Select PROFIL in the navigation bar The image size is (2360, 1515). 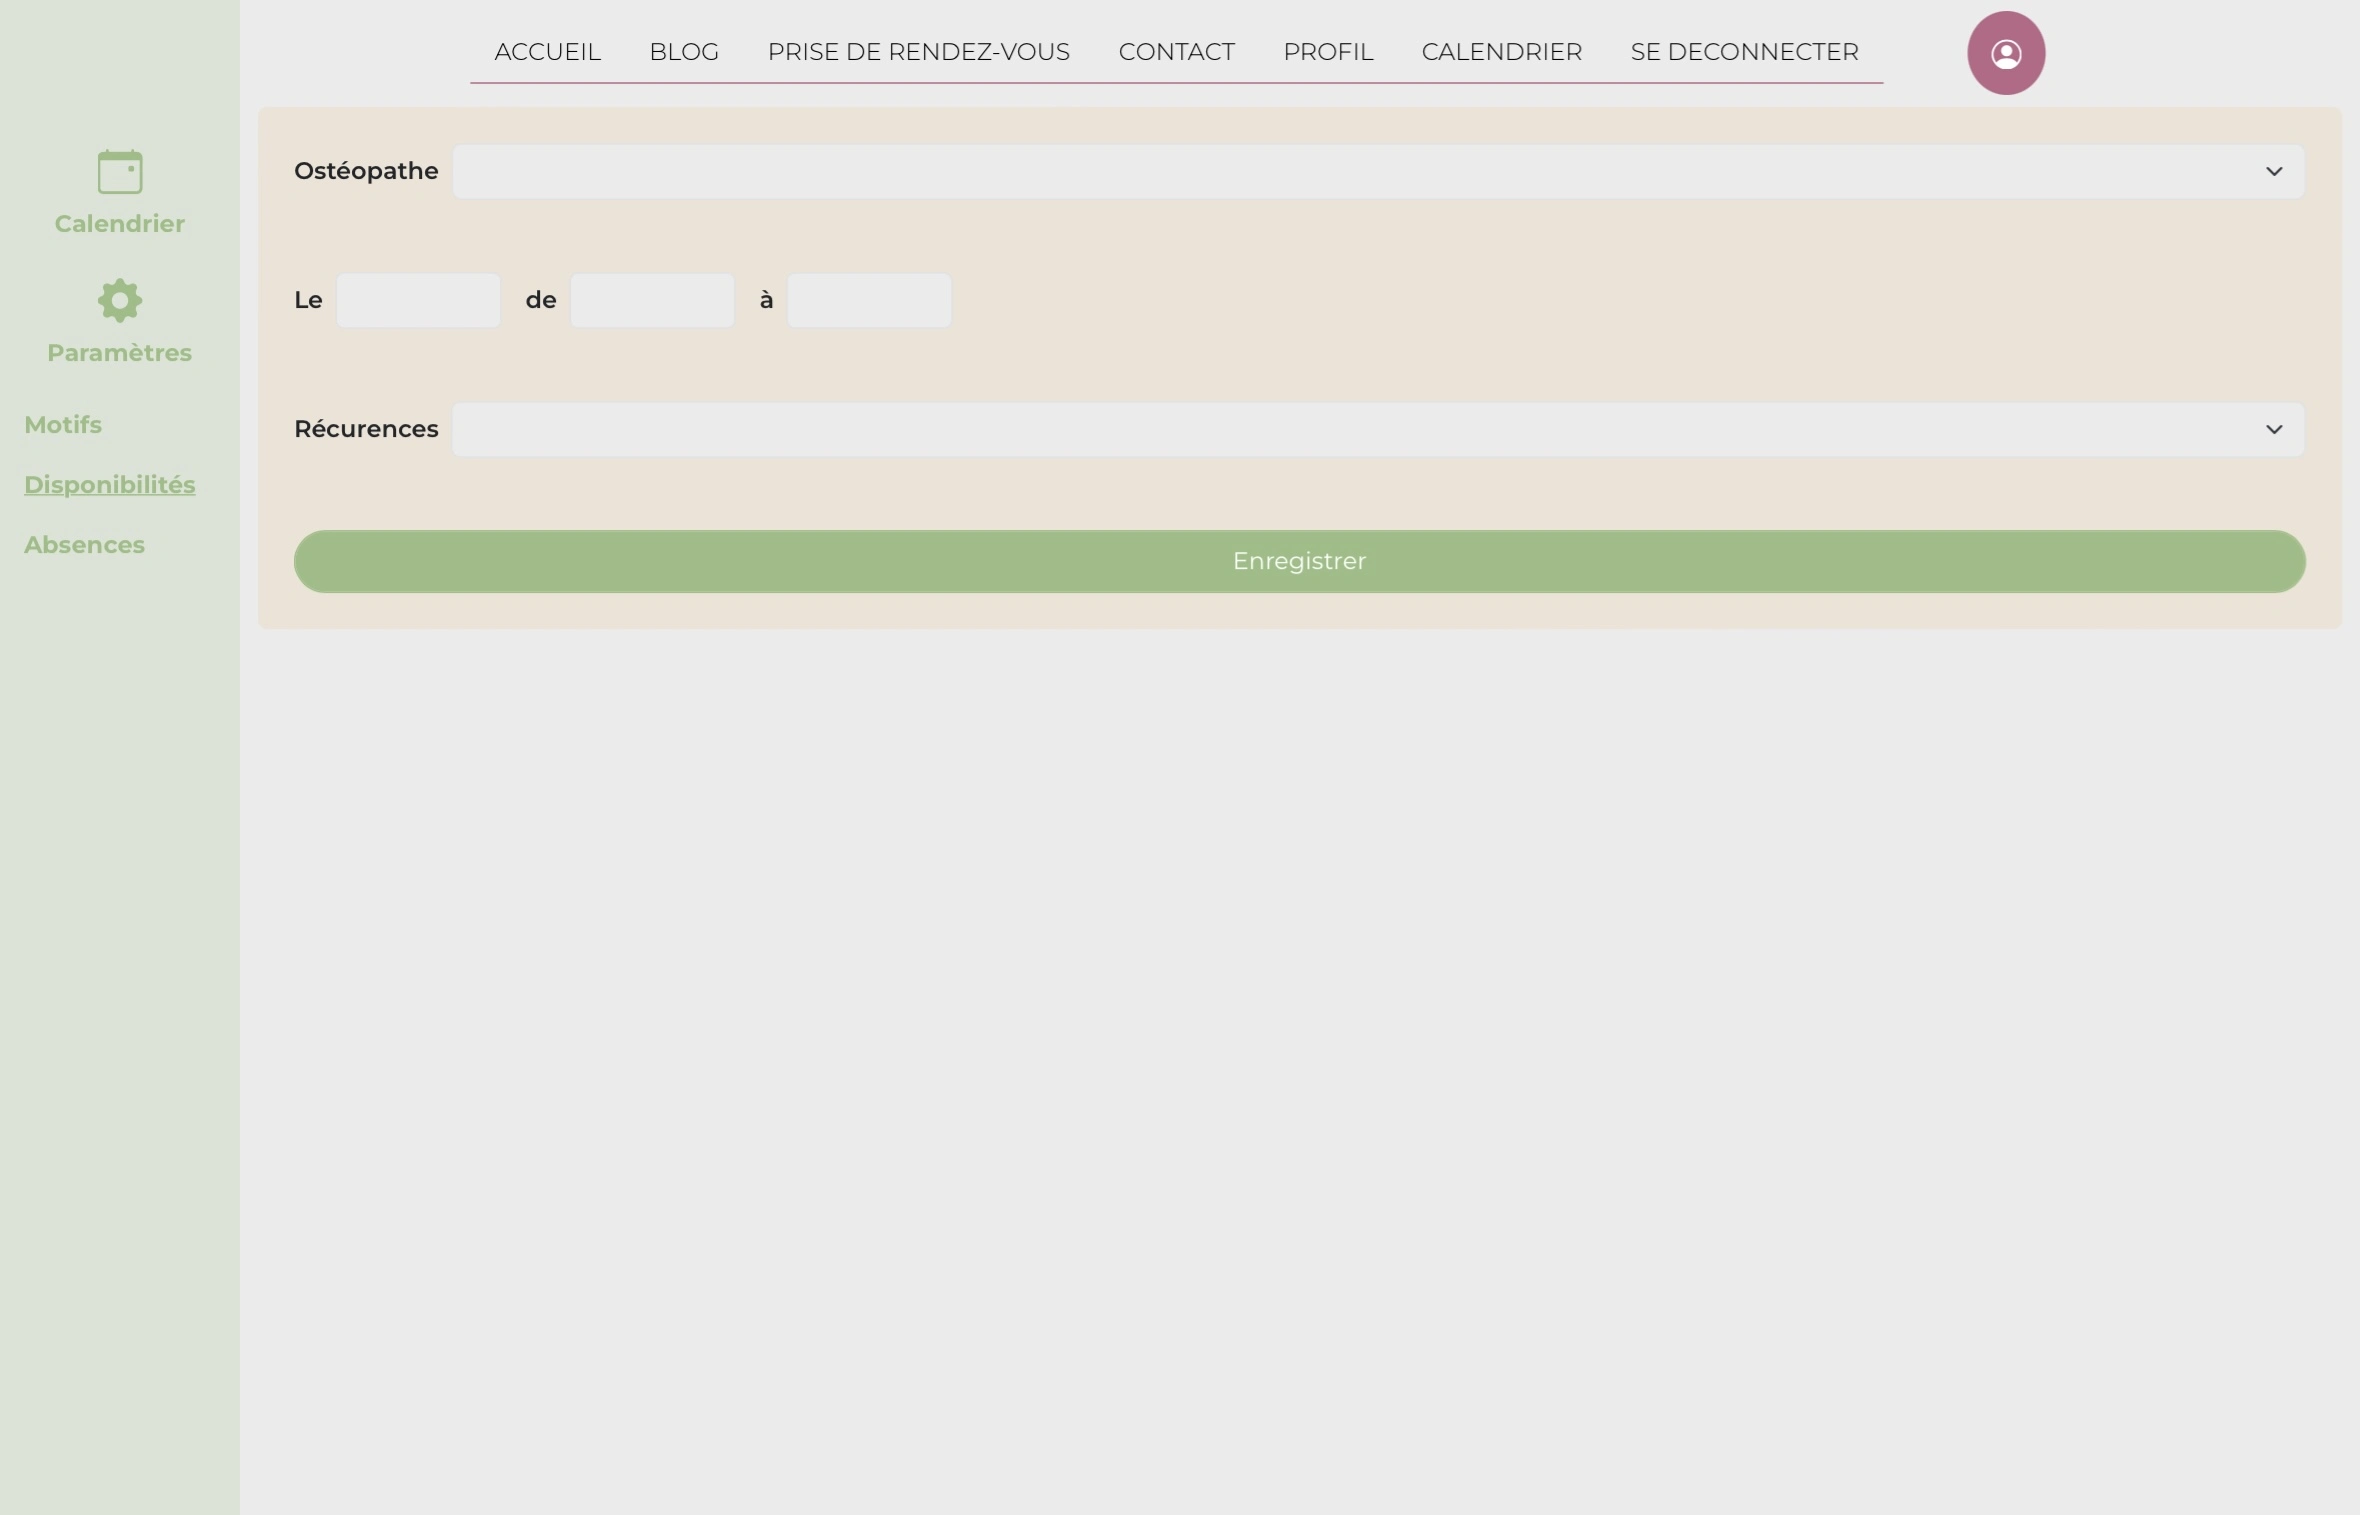tap(1328, 52)
